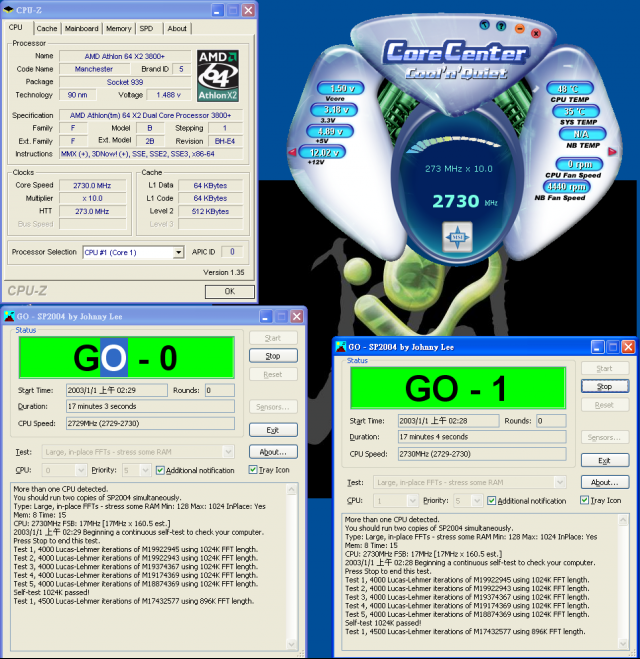Click CoreCenter left red arrow expander
The image size is (640, 659).
pos(292,152)
